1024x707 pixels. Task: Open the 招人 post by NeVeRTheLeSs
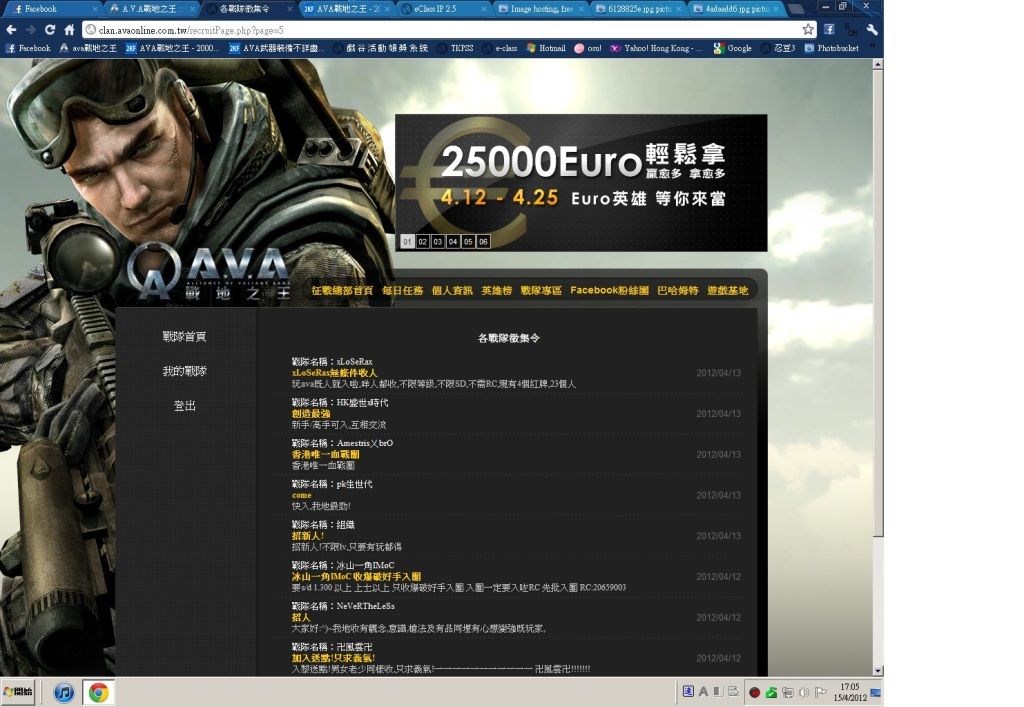click(301, 618)
